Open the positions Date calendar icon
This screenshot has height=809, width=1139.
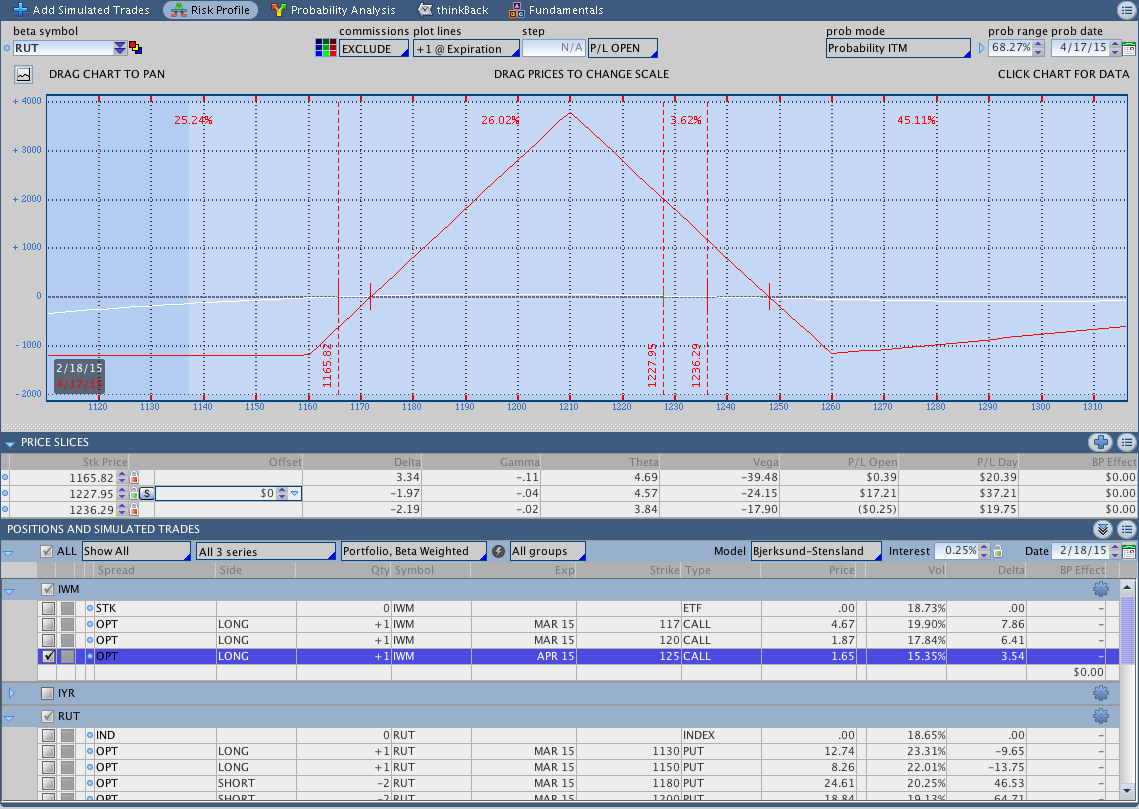(1129, 551)
